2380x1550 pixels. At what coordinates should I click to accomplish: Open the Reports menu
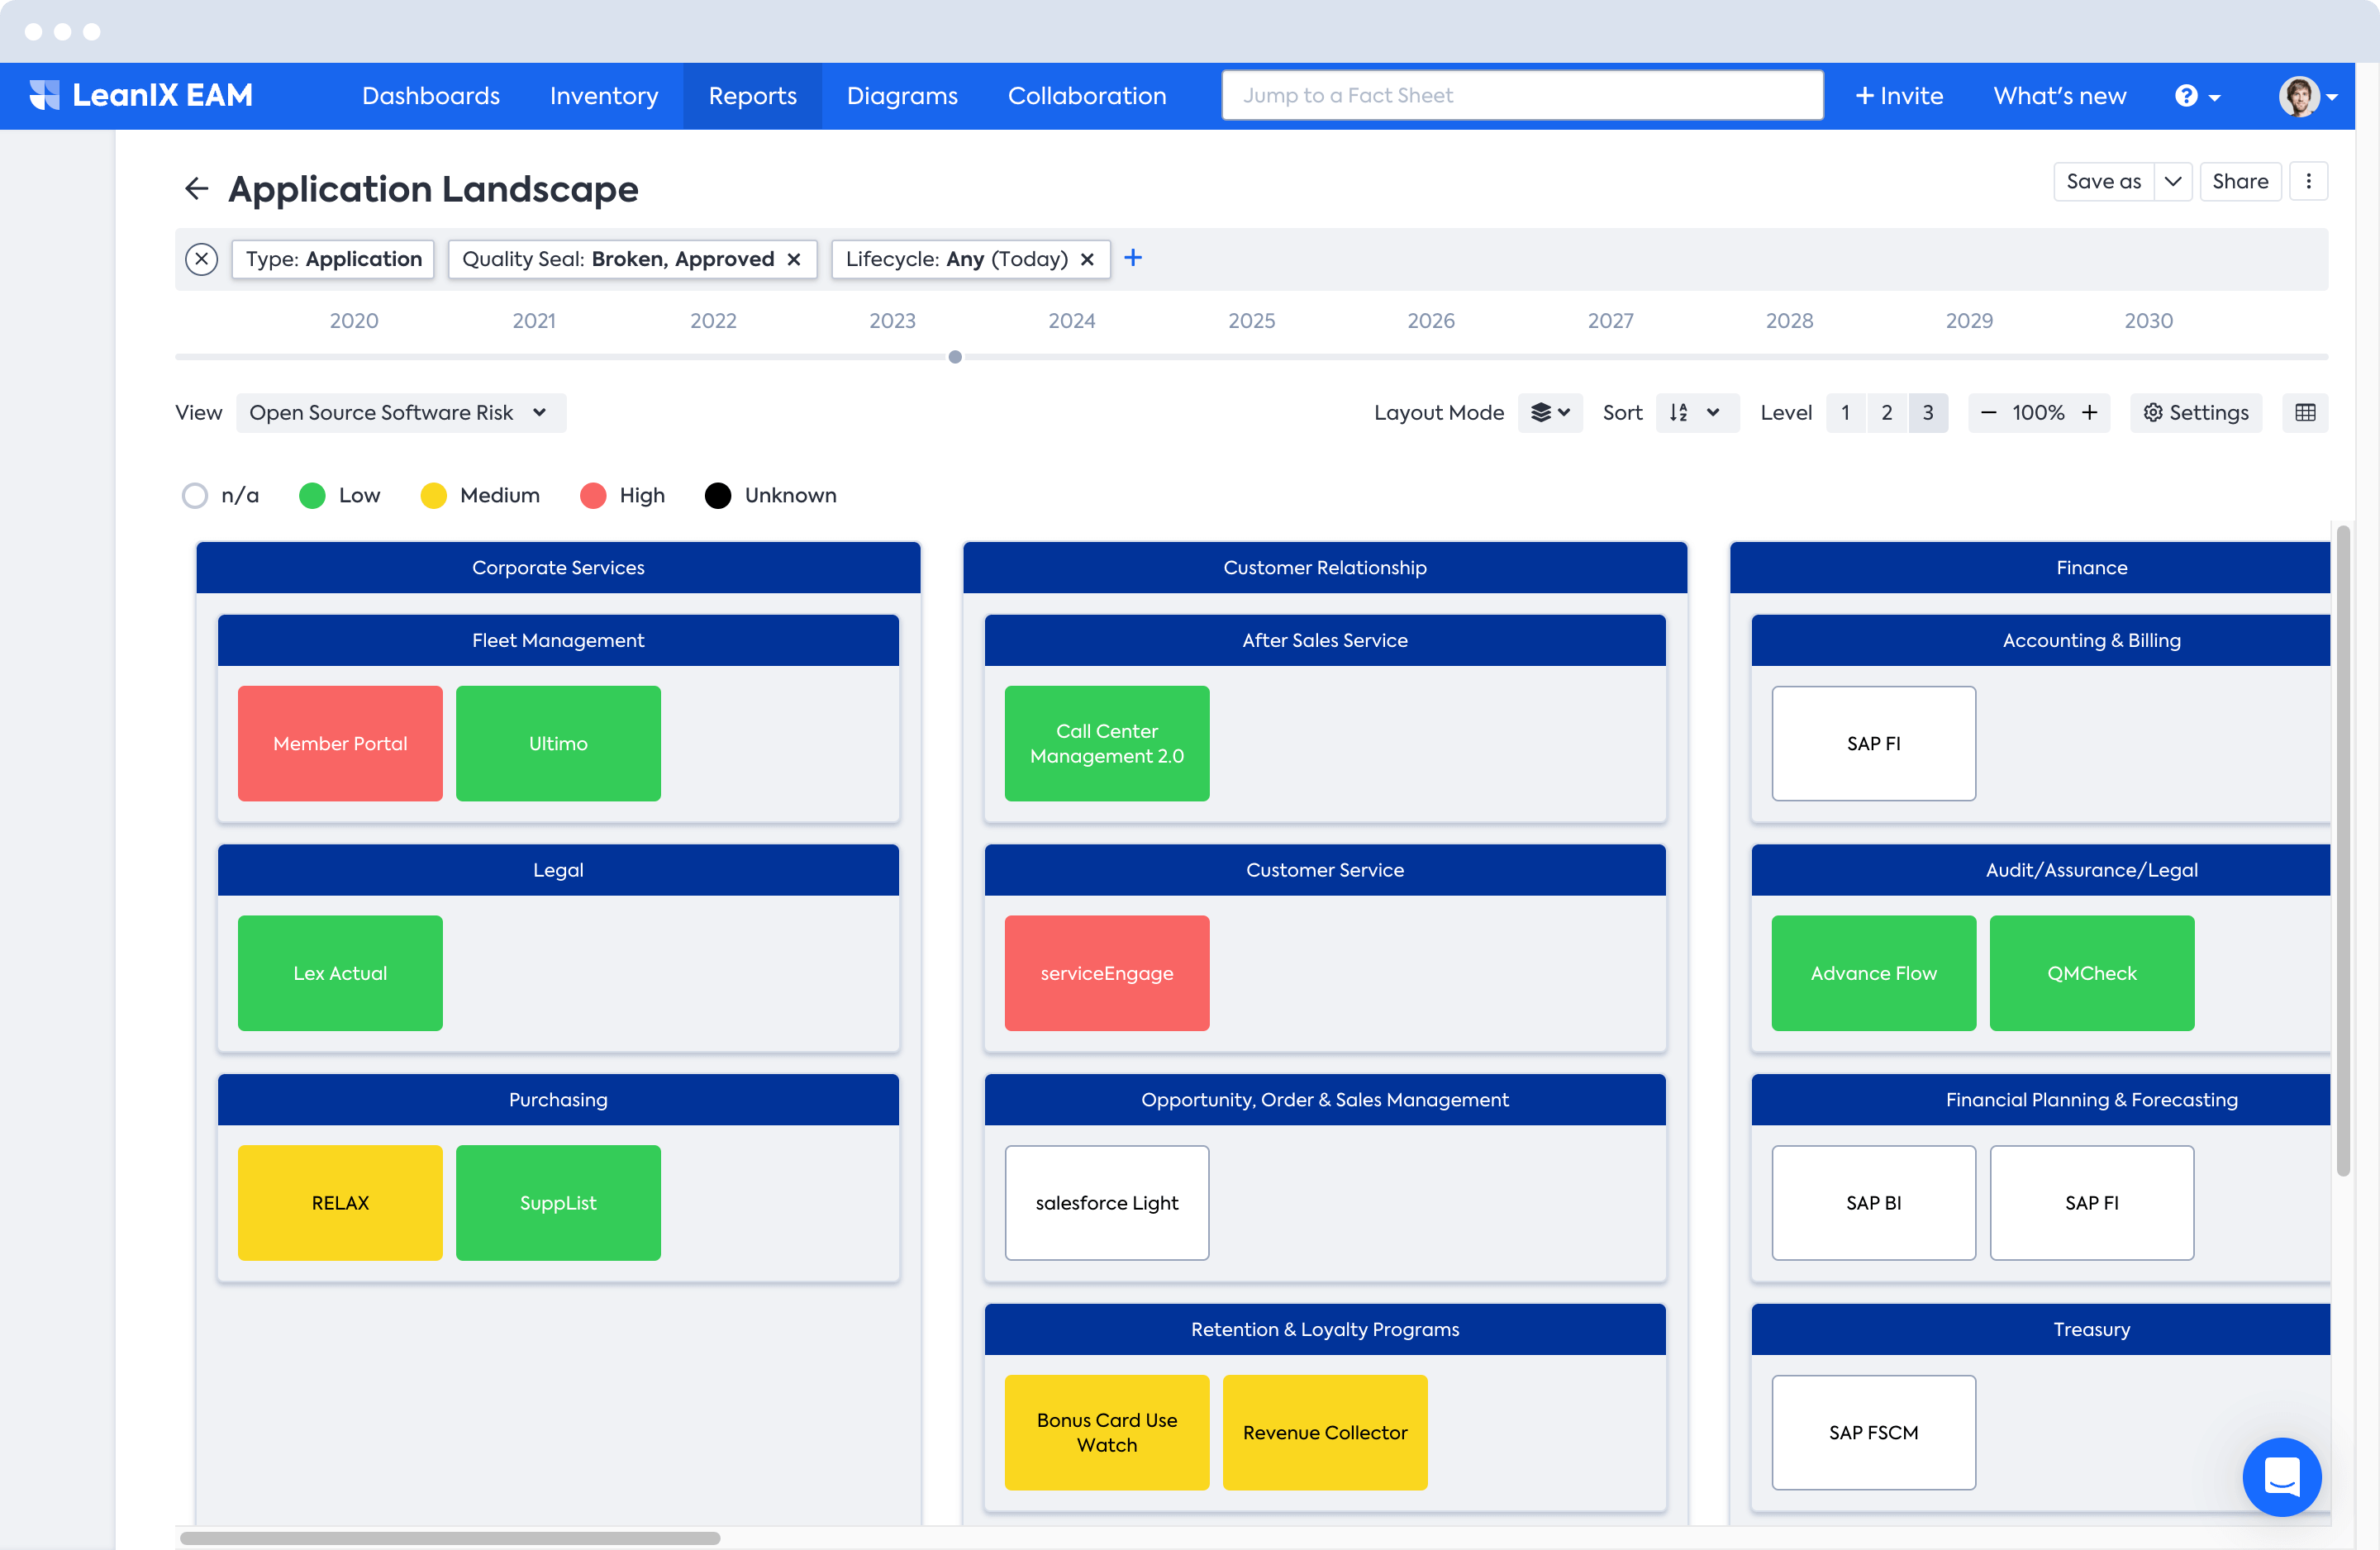[752, 96]
